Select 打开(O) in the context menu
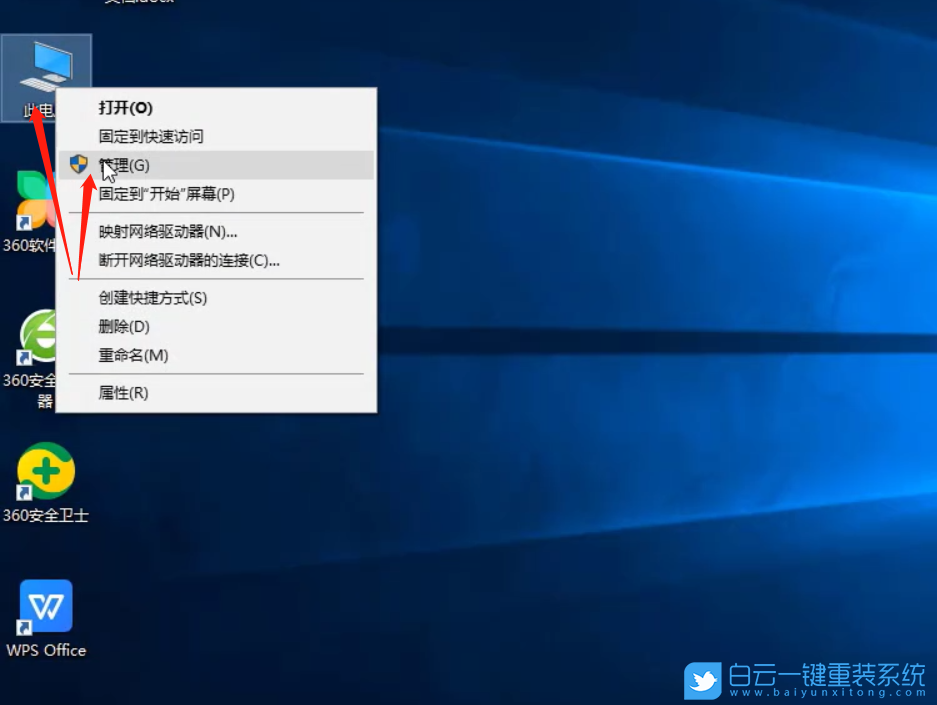937x705 pixels. click(x=125, y=108)
